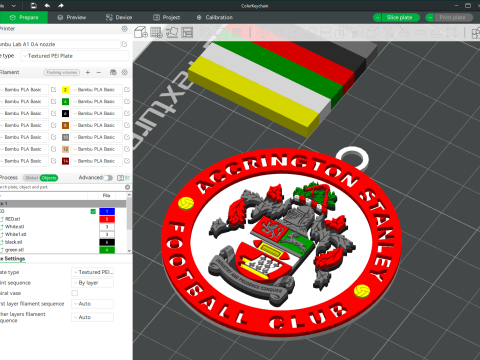
Task: Click the Assembly view icon at toolbar end
Action: tap(476, 33)
